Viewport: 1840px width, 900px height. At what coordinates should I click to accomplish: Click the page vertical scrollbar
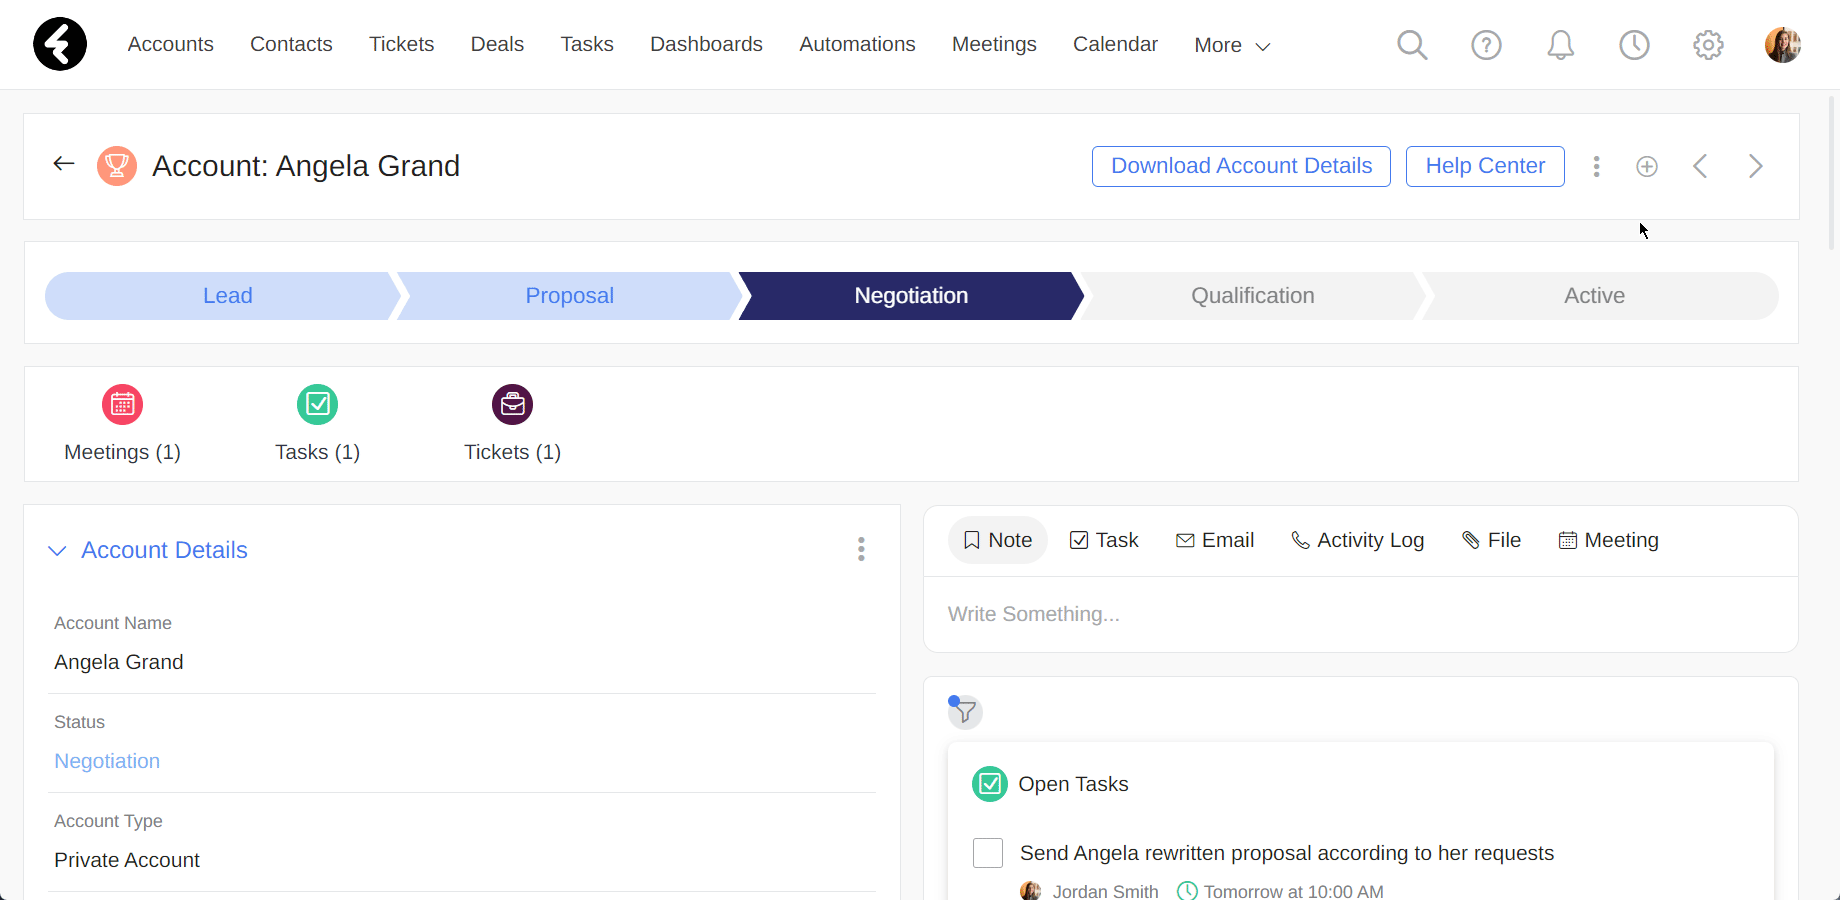pyautogui.click(x=1832, y=172)
